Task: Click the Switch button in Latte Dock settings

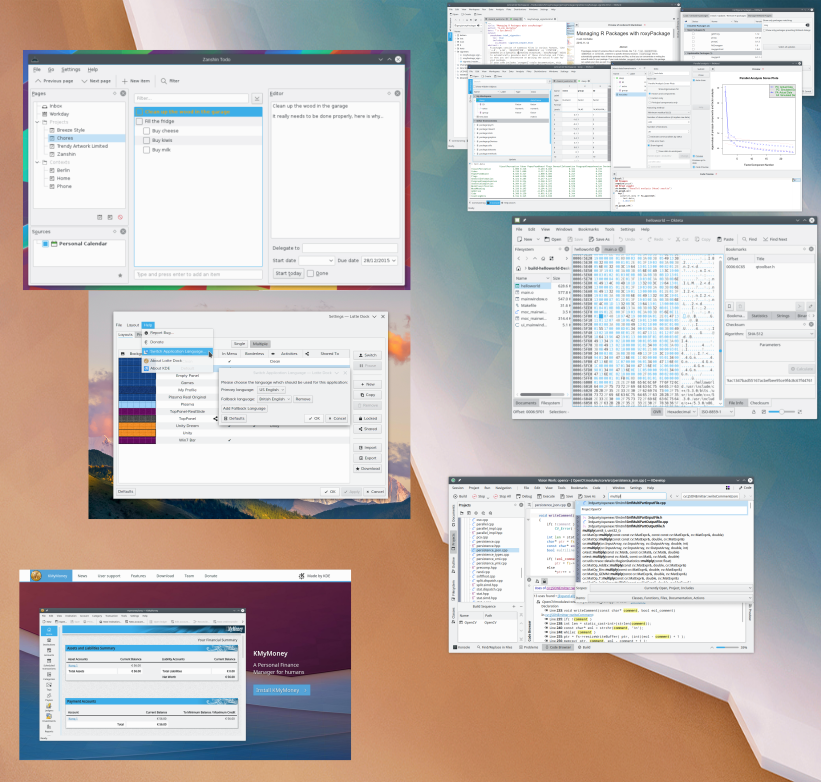Action: [368, 355]
